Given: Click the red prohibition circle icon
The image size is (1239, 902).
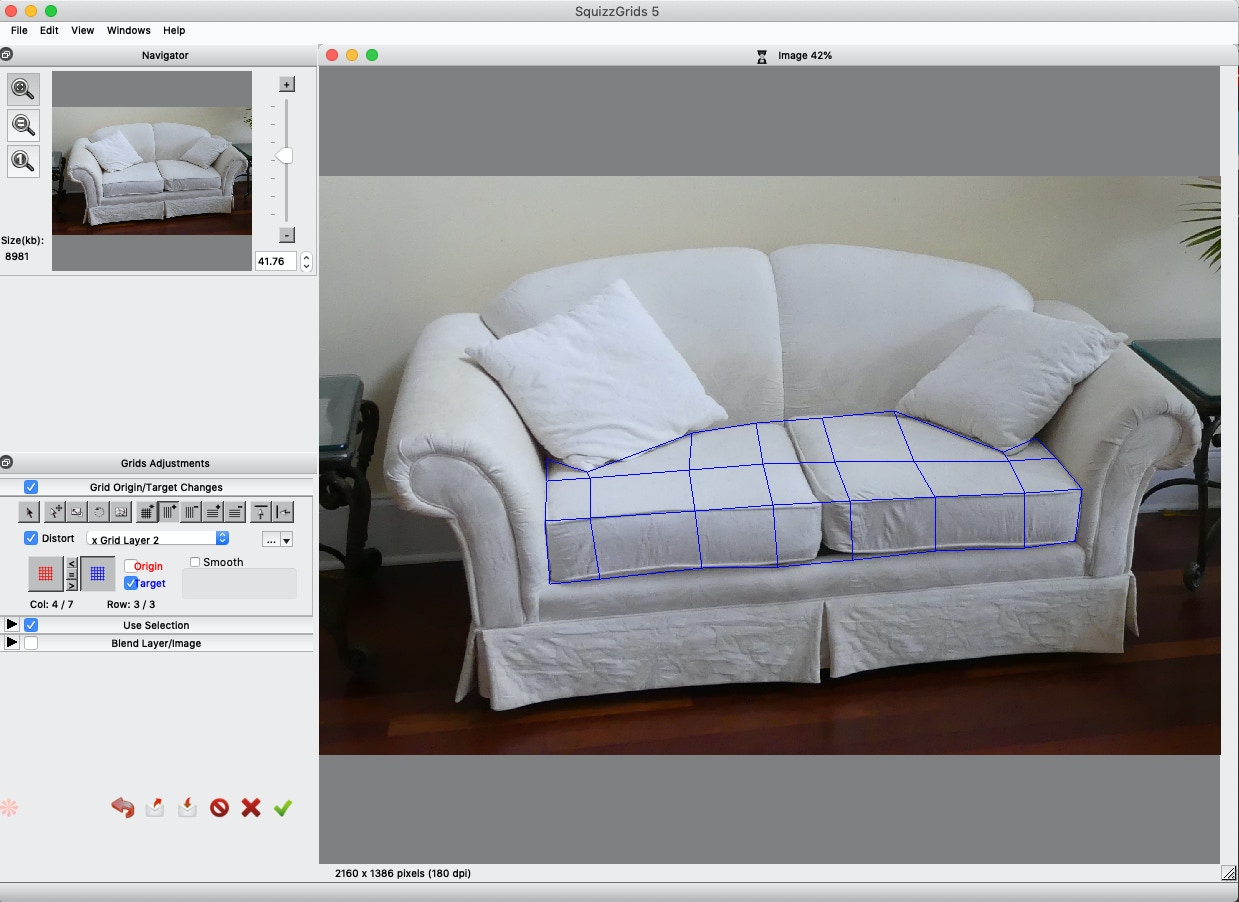Looking at the screenshot, I should tap(219, 808).
